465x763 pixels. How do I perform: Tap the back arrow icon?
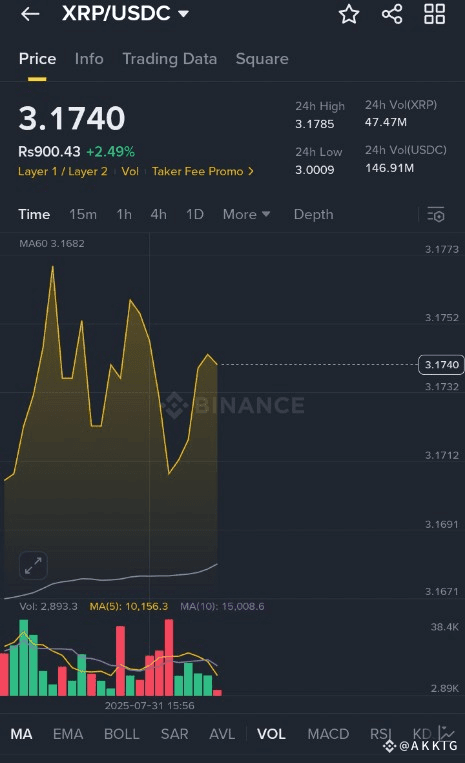30,14
